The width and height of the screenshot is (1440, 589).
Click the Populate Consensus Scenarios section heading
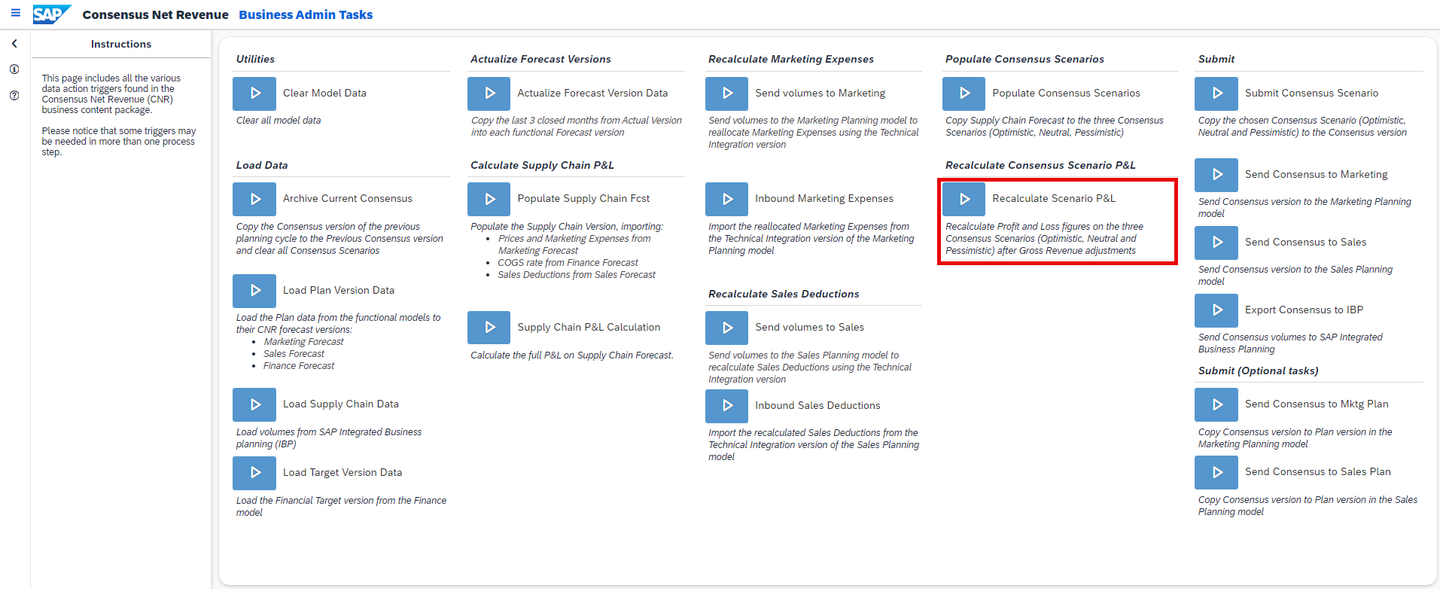[1025, 59]
